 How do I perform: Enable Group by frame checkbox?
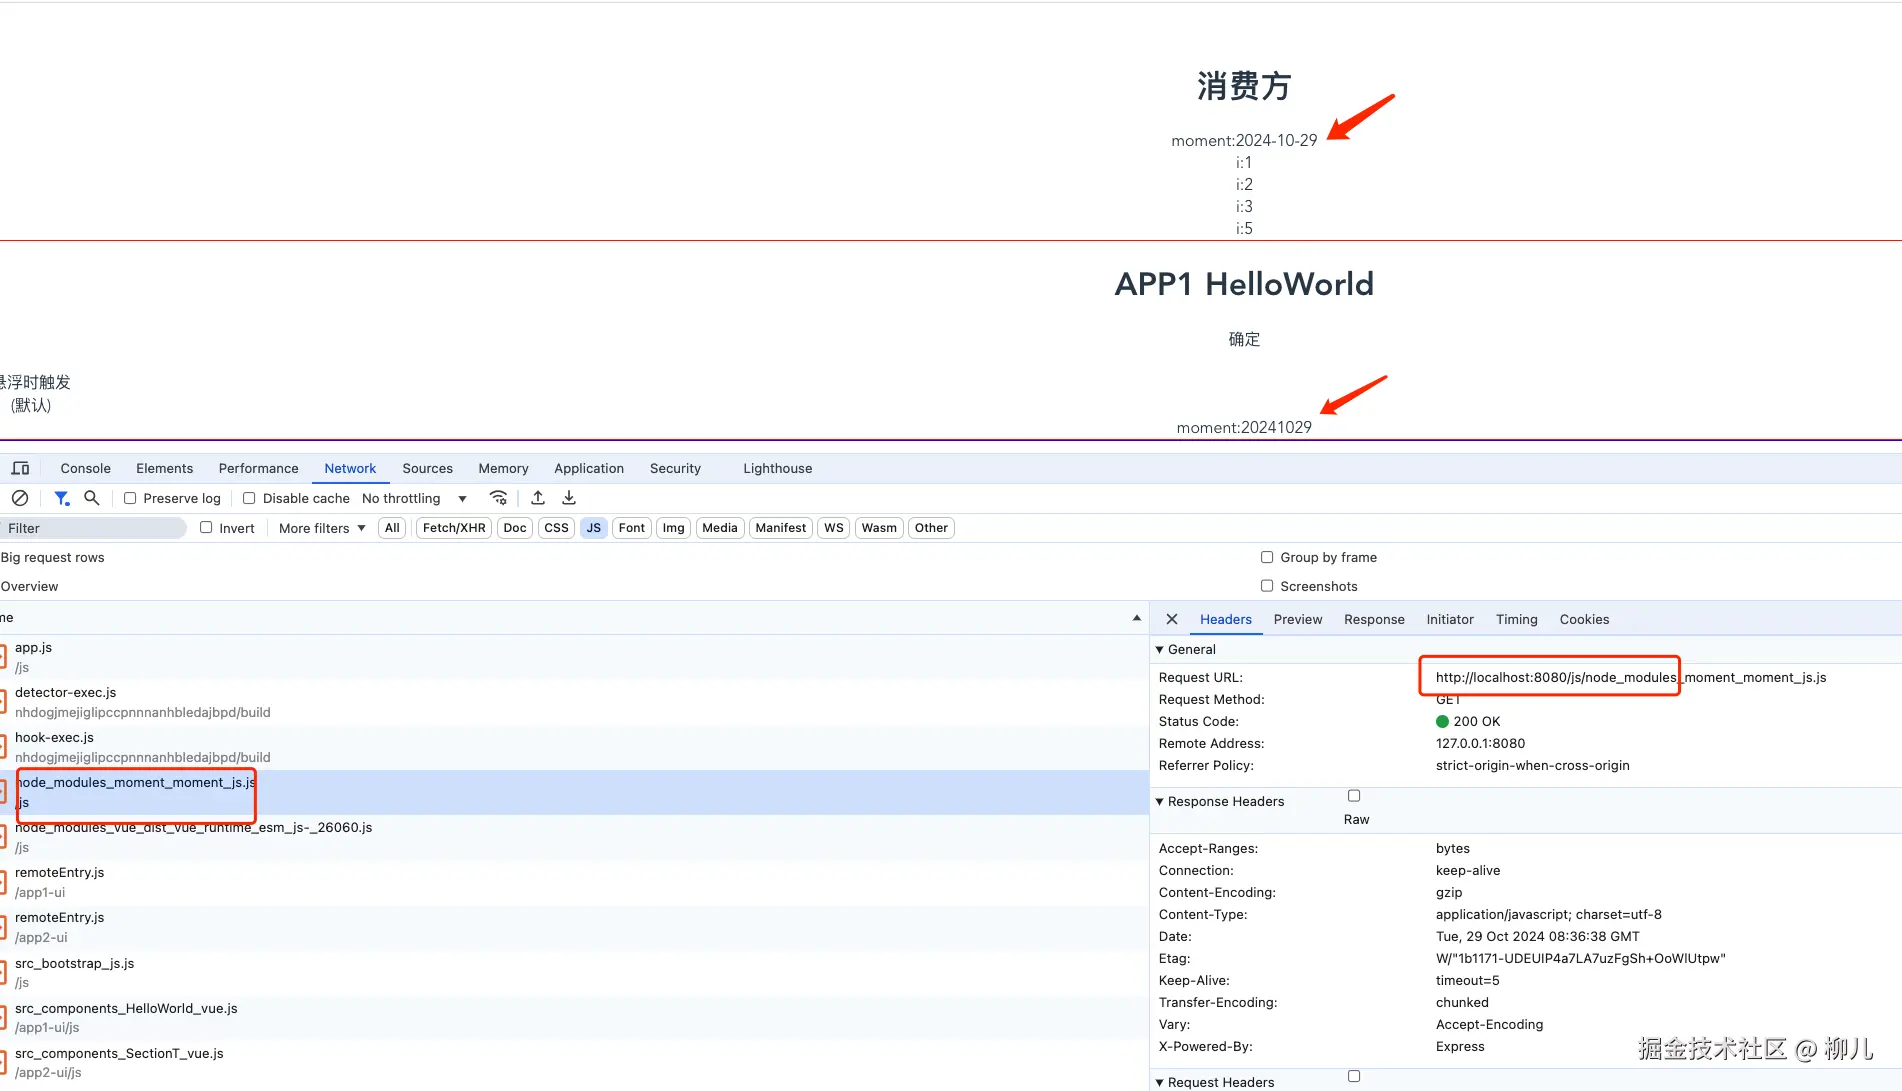[x=1267, y=557]
